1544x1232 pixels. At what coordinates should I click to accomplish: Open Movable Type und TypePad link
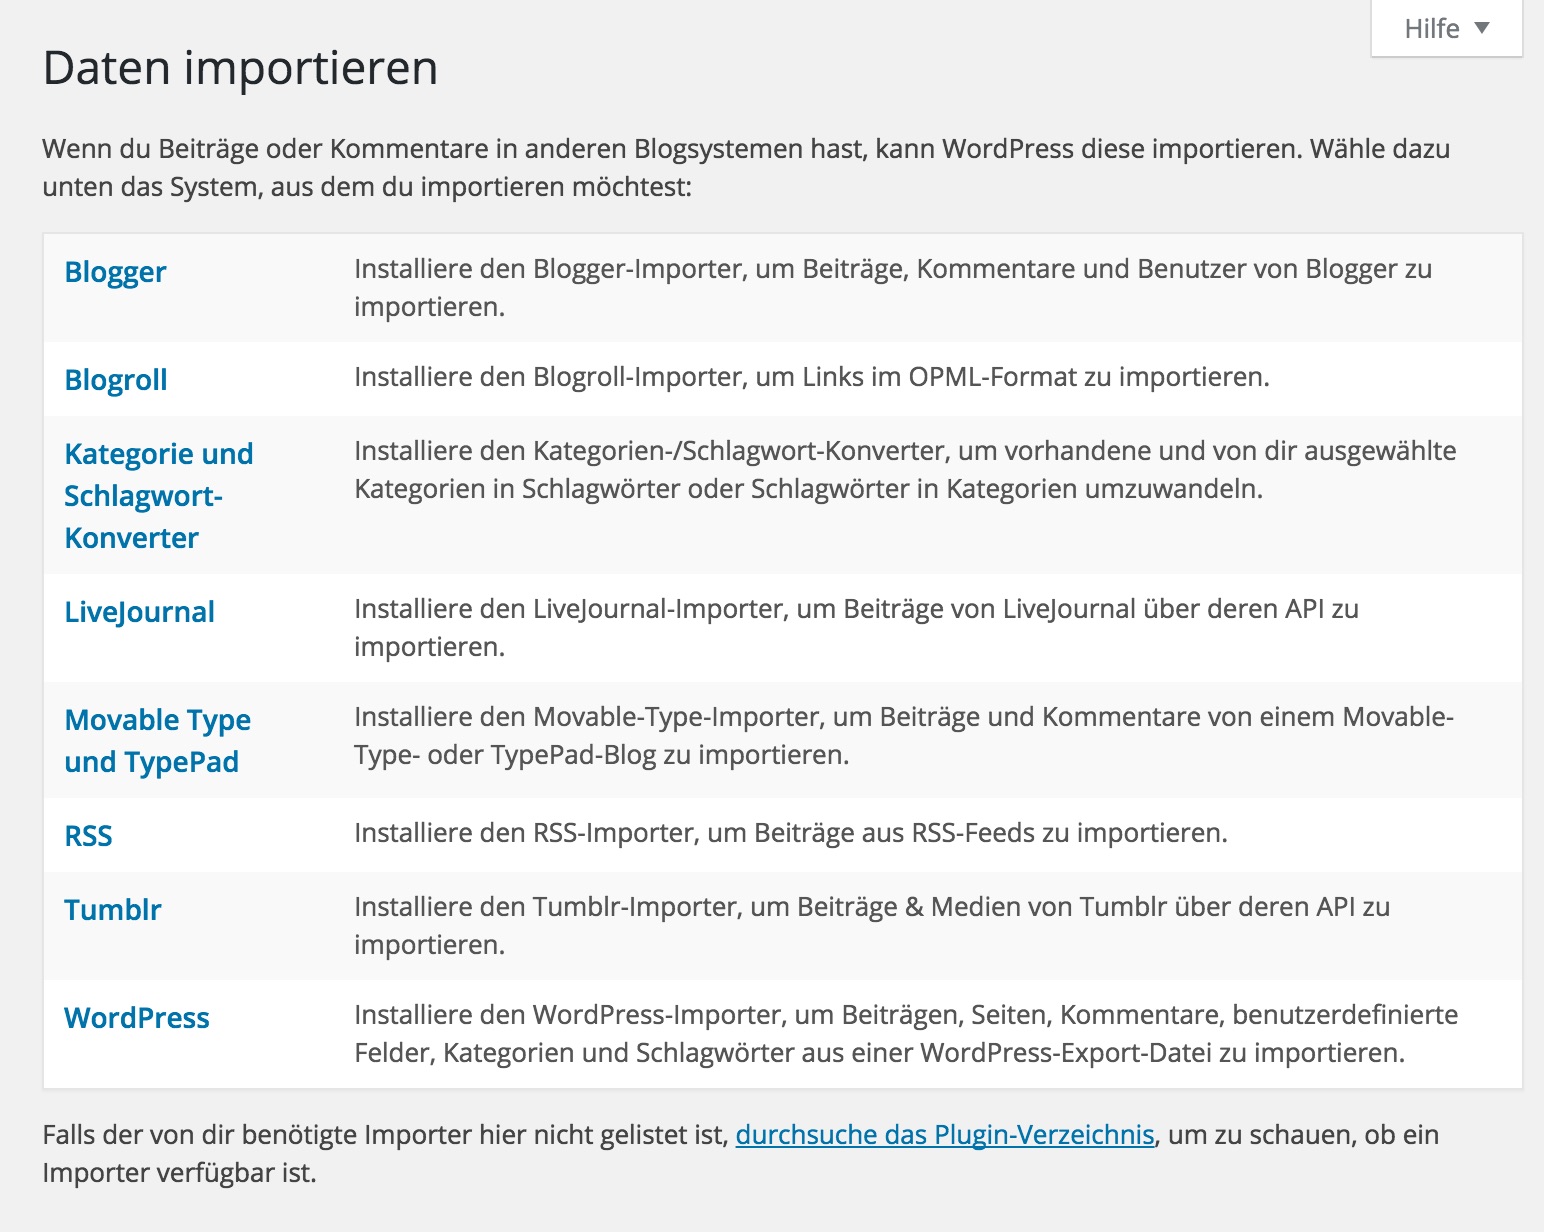(157, 740)
